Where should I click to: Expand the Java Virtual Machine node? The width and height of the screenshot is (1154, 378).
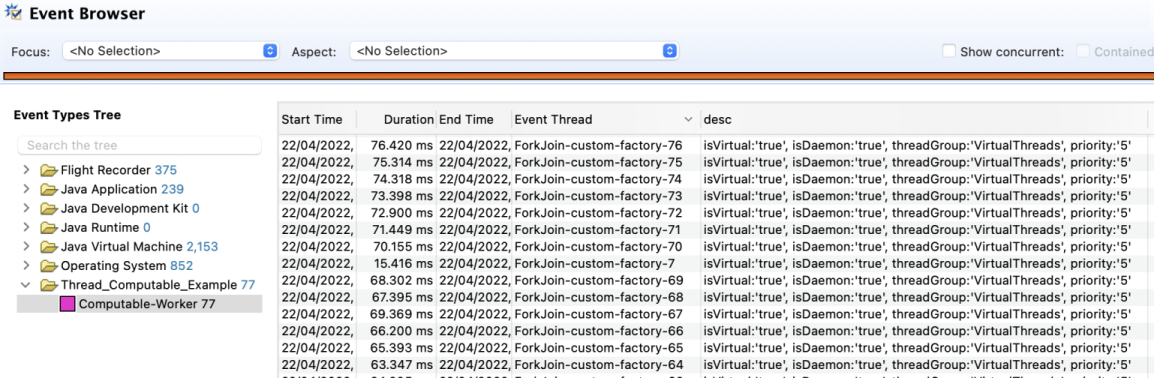(26, 247)
